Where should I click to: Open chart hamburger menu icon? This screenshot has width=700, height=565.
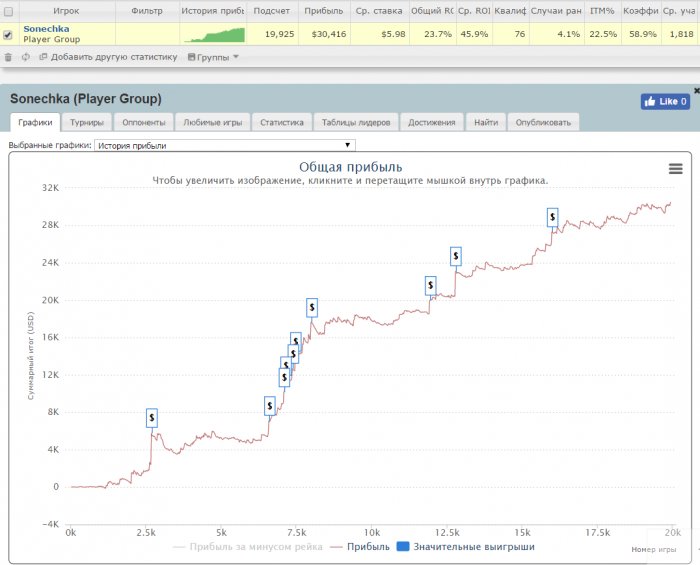pos(675,168)
